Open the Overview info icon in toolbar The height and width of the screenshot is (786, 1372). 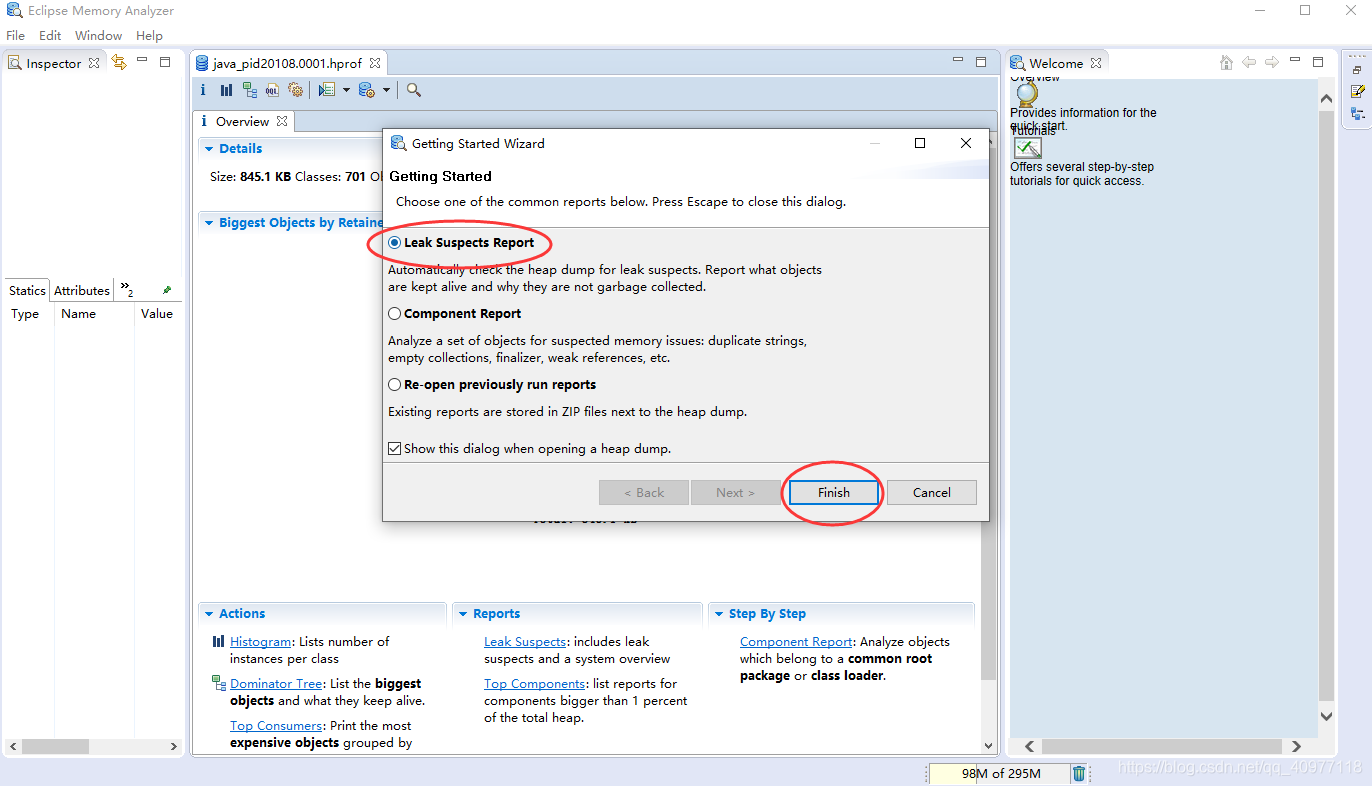tap(203, 90)
